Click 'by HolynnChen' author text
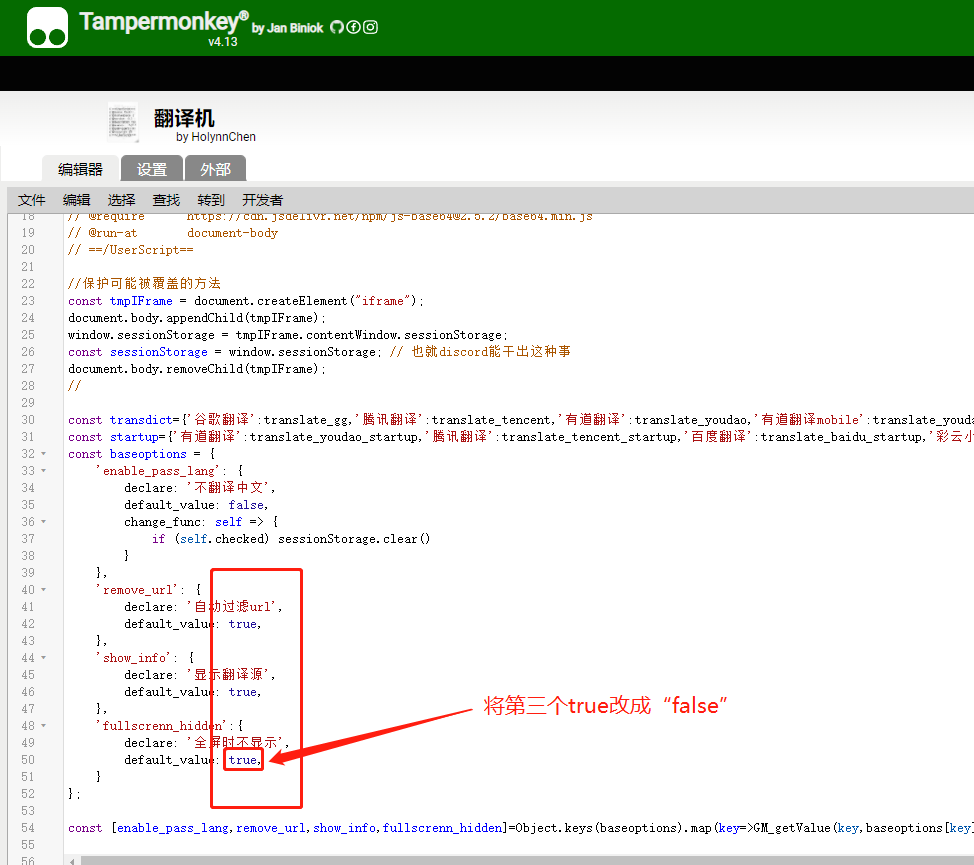974x865 pixels. click(216, 137)
